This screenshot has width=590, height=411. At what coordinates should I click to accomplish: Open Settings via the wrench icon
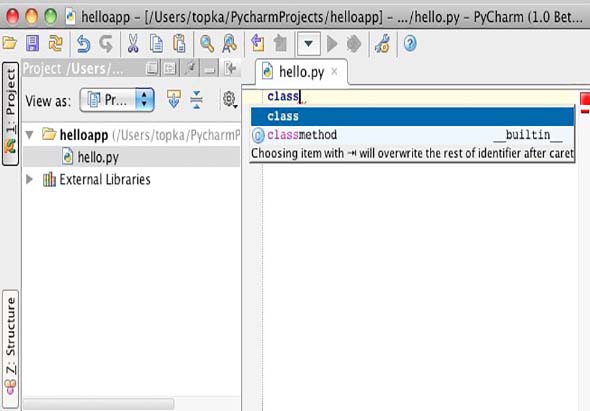(x=383, y=44)
